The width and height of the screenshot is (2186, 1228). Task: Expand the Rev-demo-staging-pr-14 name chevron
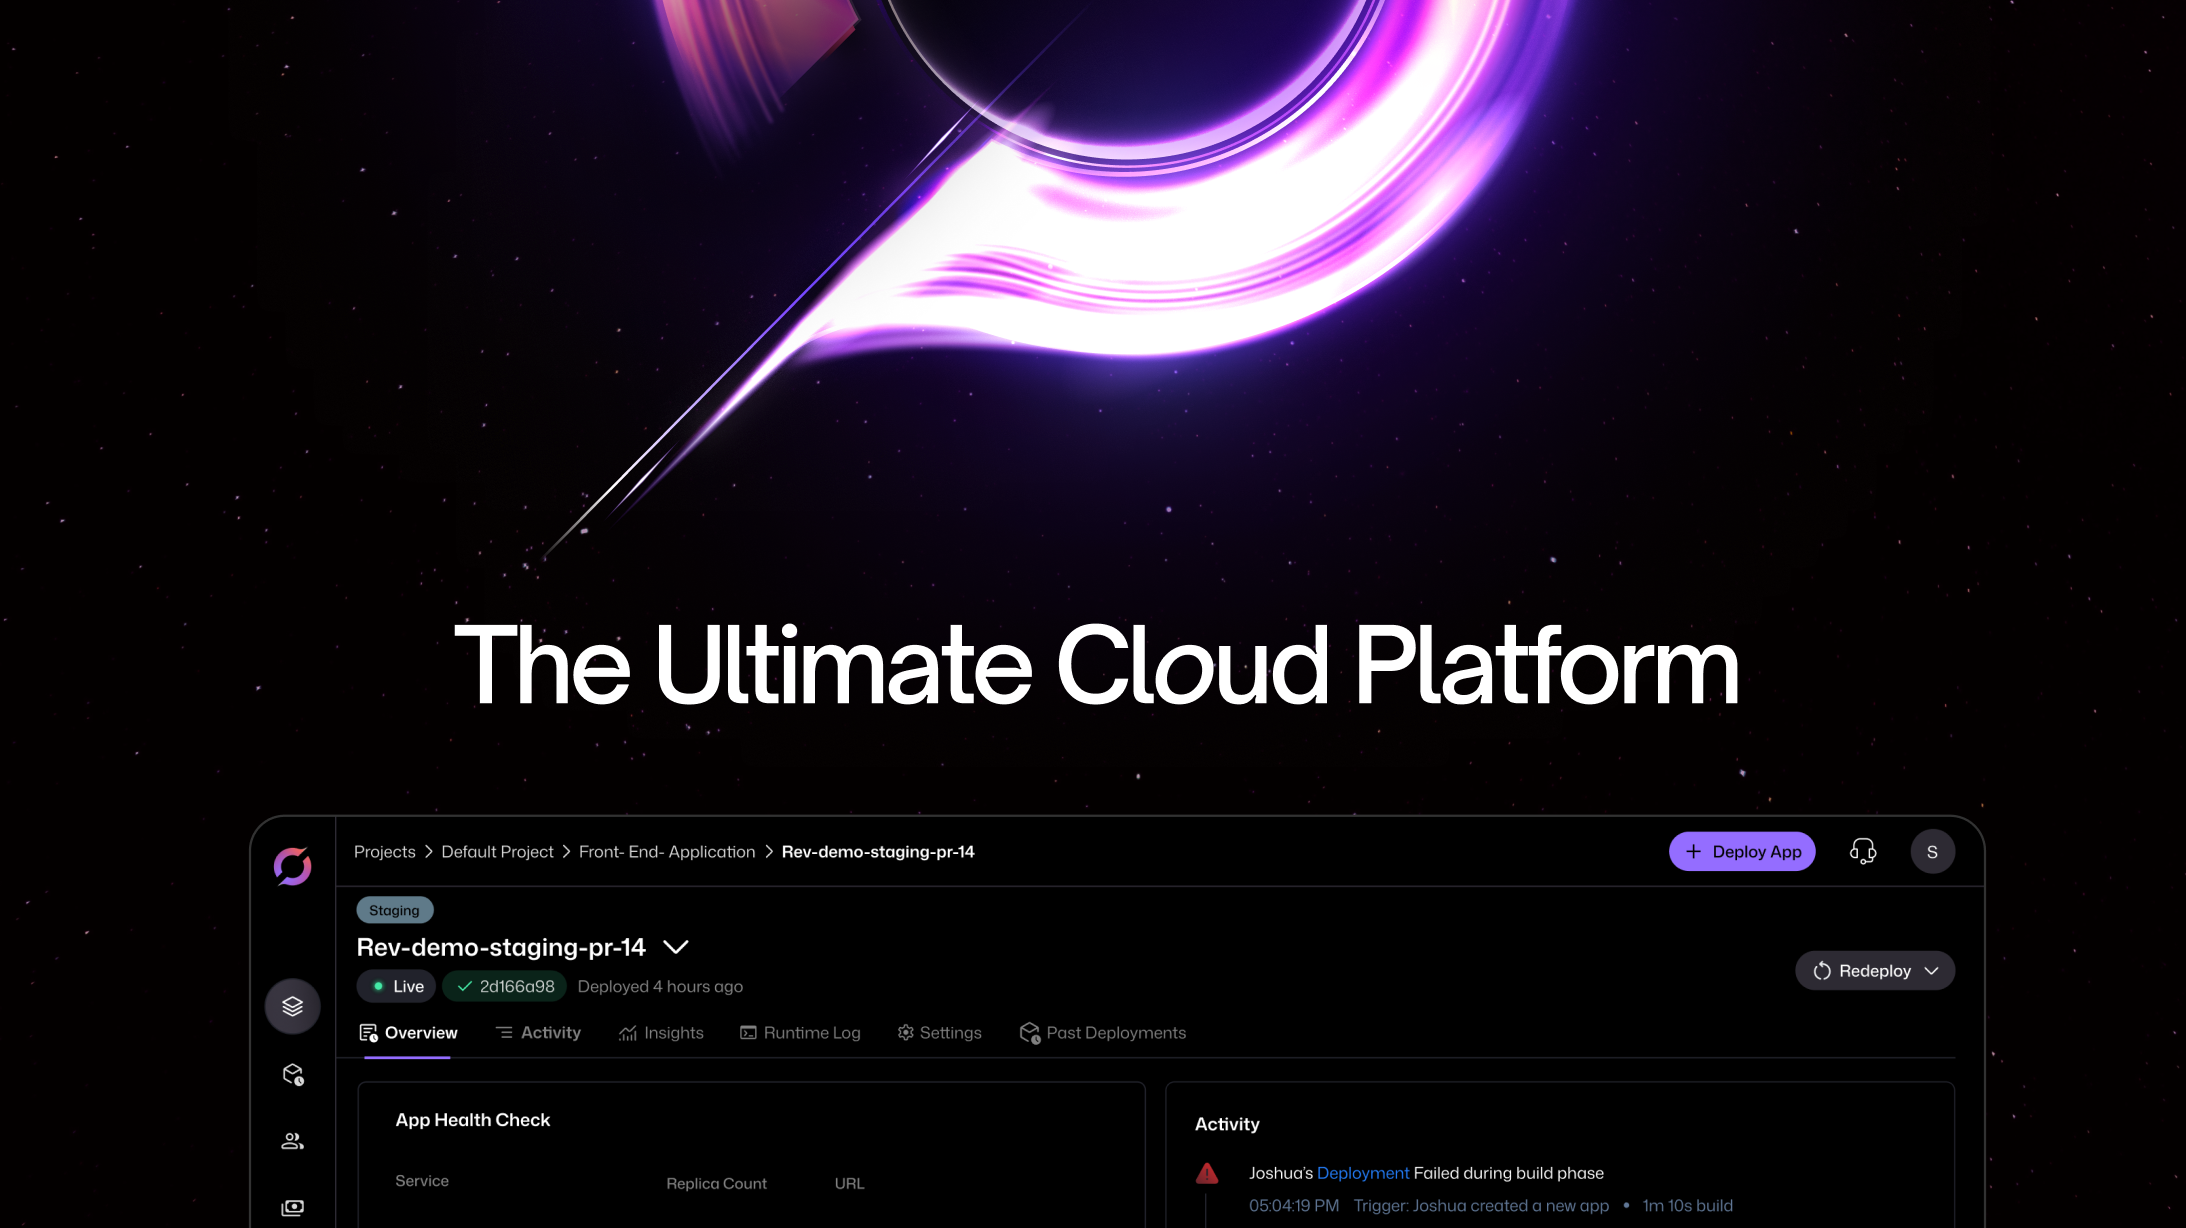click(676, 947)
